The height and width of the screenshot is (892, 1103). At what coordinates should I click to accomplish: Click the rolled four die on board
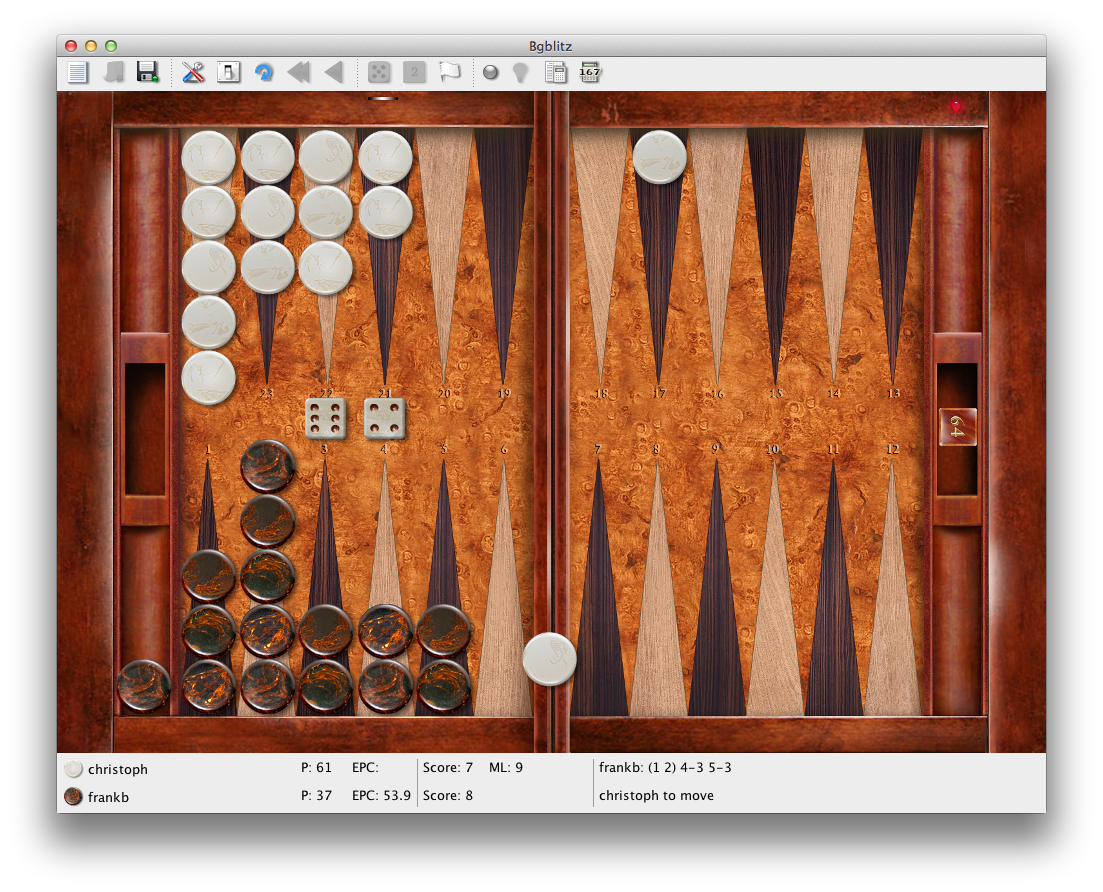[385, 418]
